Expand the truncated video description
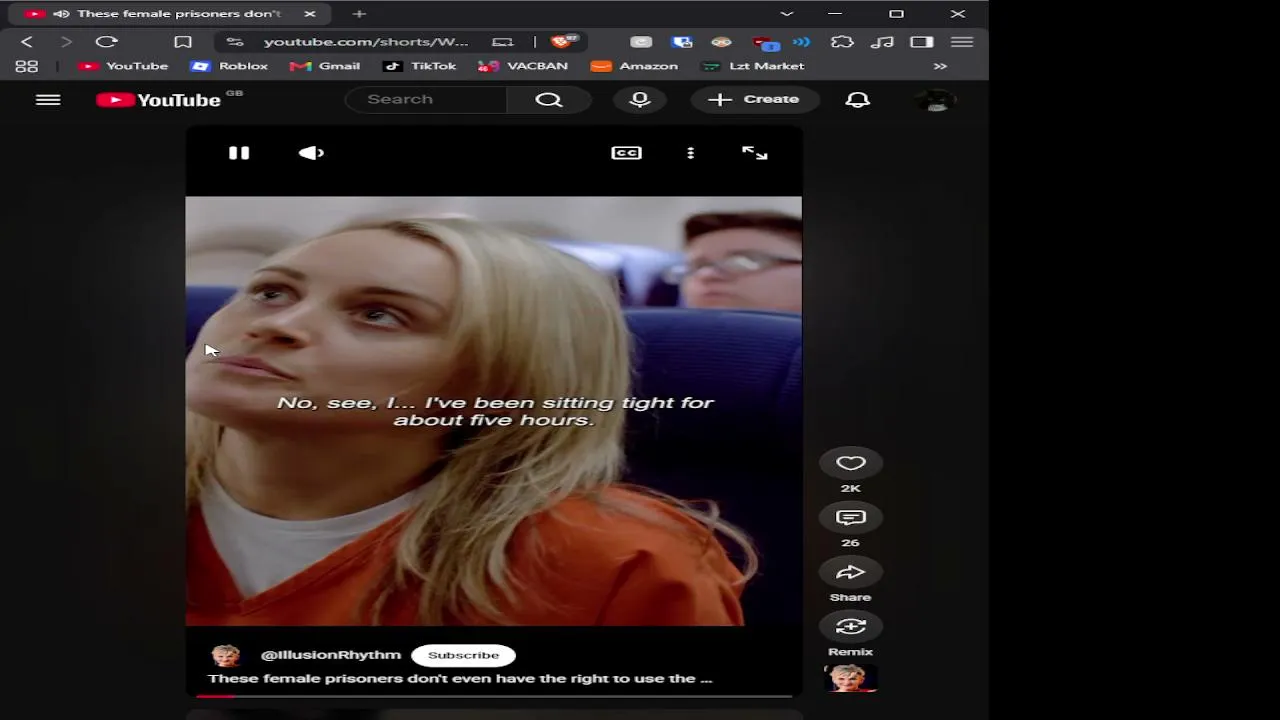This screenshot has height=720, width=1280. (x=460, y=679)
